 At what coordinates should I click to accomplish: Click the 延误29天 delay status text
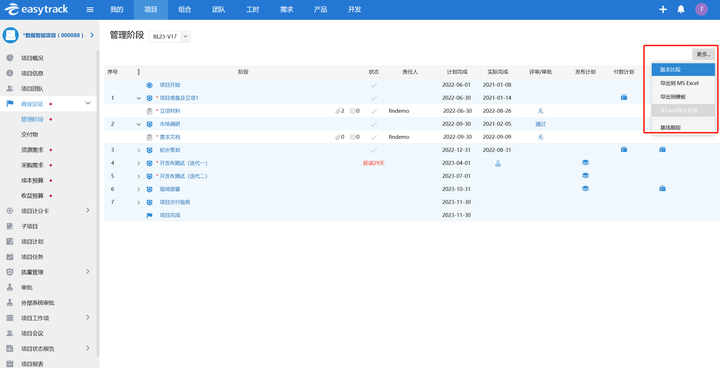374,163
